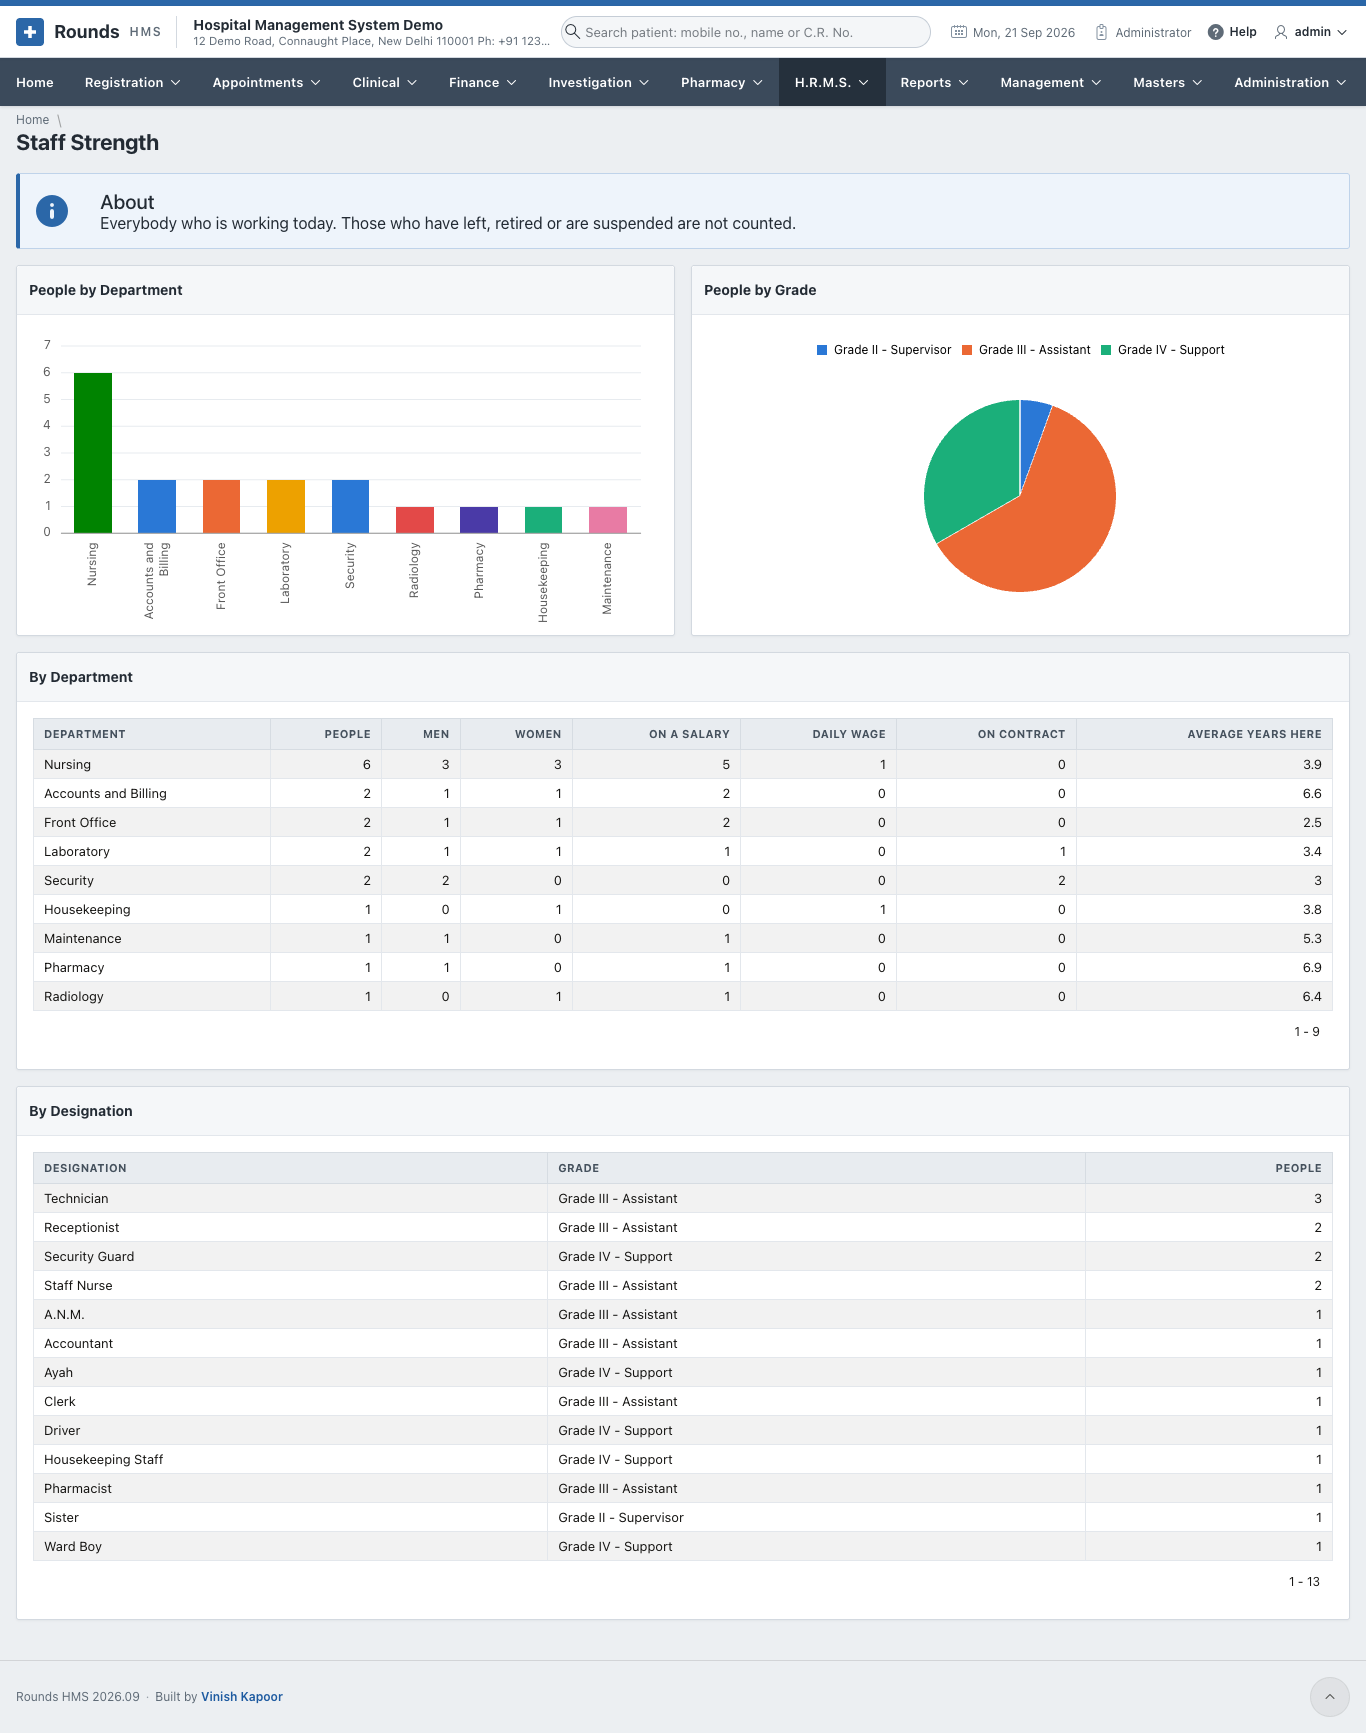Expand the Finance menu
This screenshot has width=1366, height=1733.
(x=482, y=82)
